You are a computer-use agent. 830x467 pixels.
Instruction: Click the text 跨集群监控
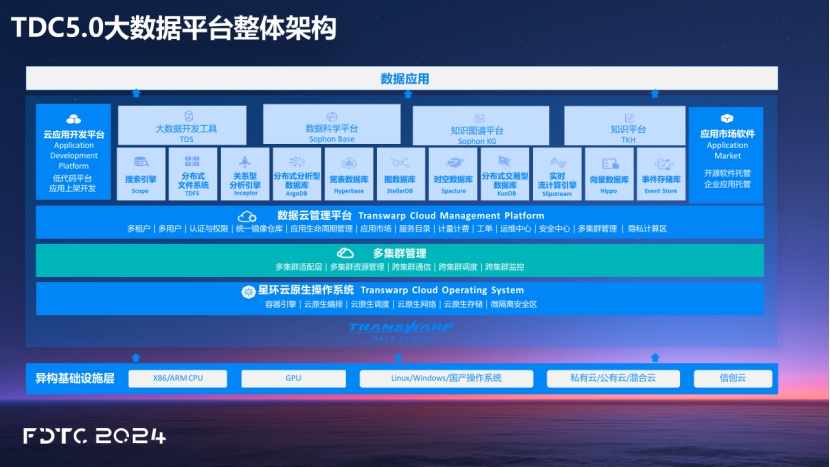[504, 267]
